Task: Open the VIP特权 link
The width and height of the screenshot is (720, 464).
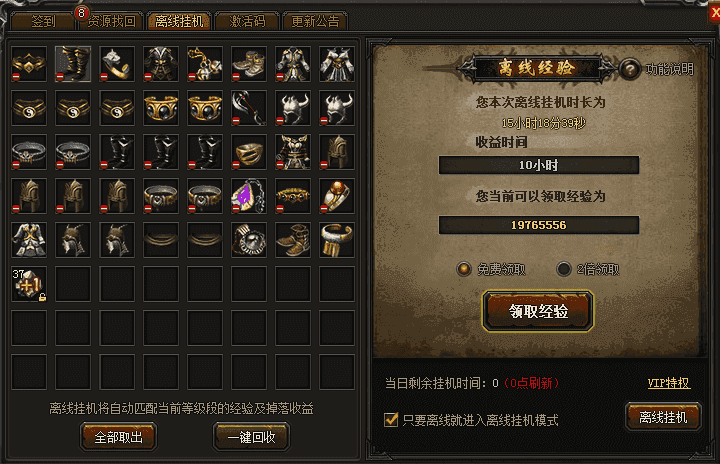Action: [669, 383]
